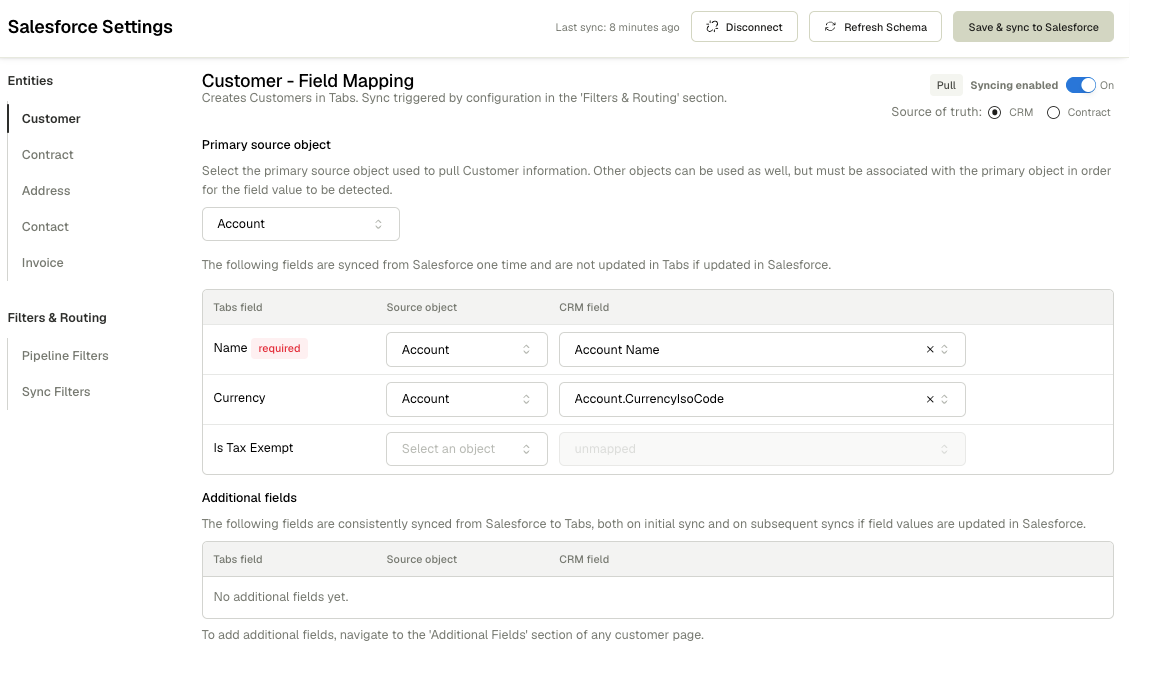The width and height of the screenshot is (1158, 673).
Task: Open the Customer entity in sidebar
Action: click(x=51, y=118)
